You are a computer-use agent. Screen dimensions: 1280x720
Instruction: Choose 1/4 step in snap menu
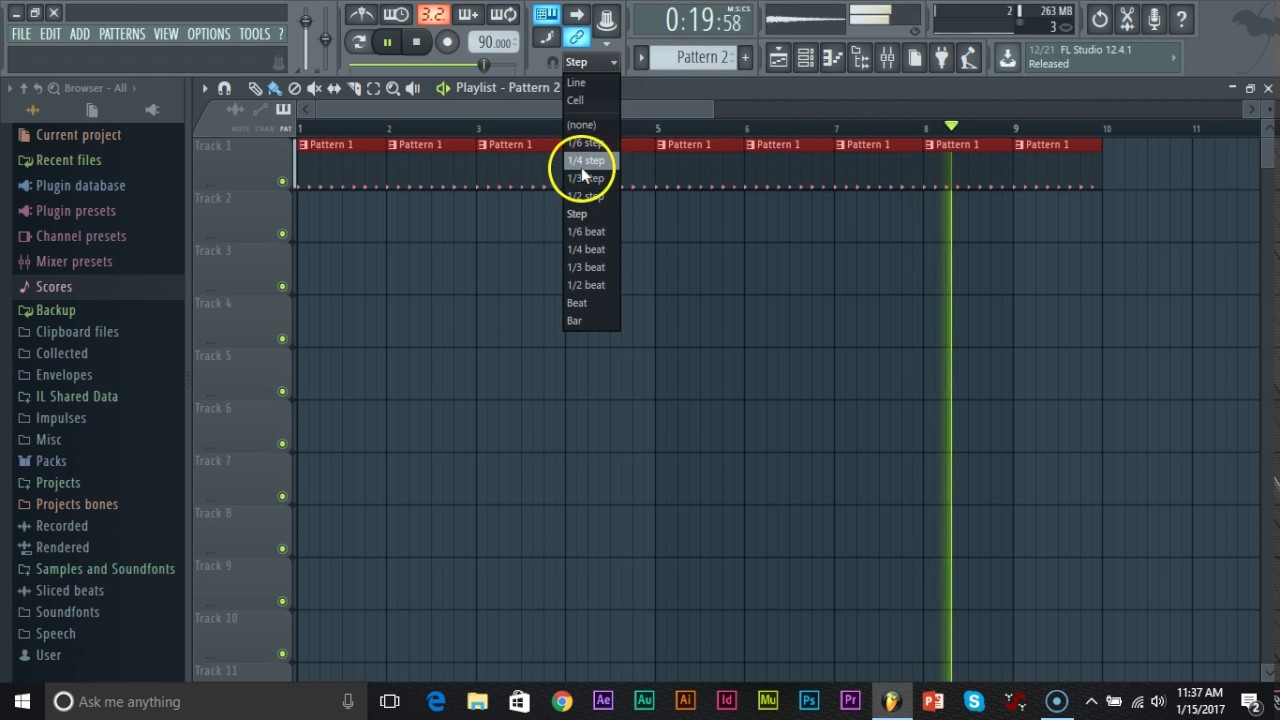(x=590, y=161)
